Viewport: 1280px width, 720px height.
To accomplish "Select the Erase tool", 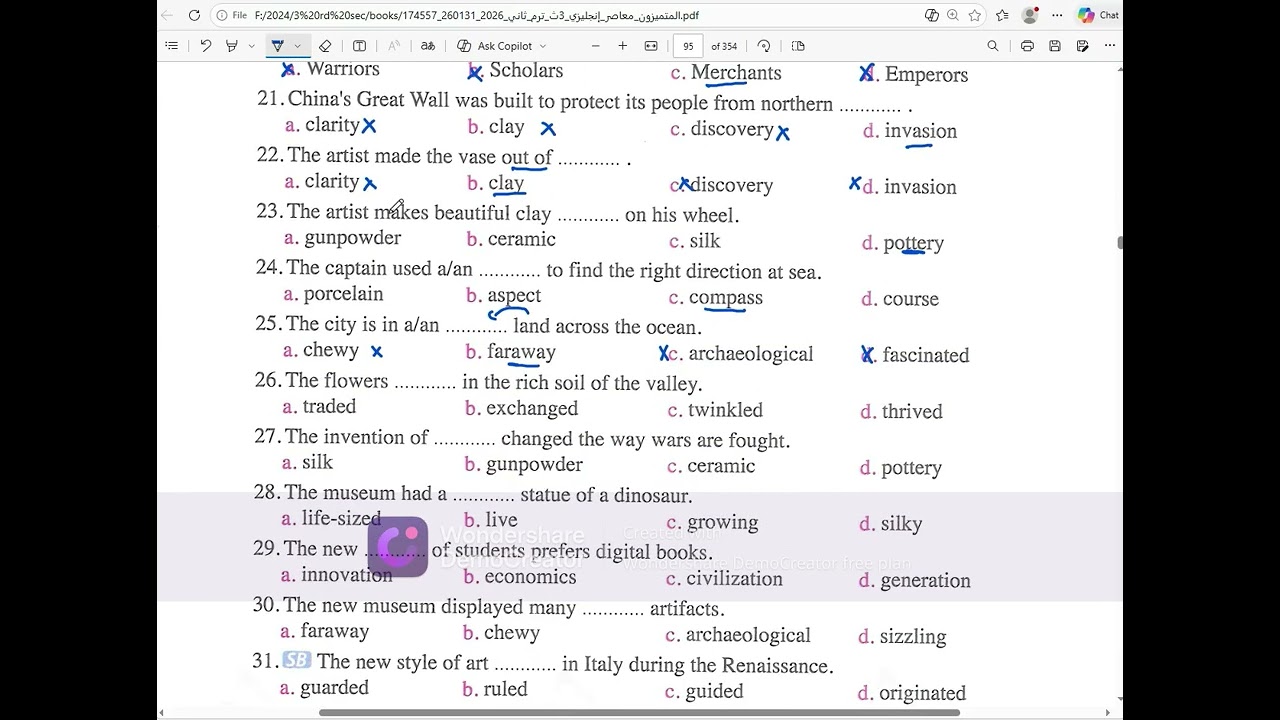I will coord(325,46).
